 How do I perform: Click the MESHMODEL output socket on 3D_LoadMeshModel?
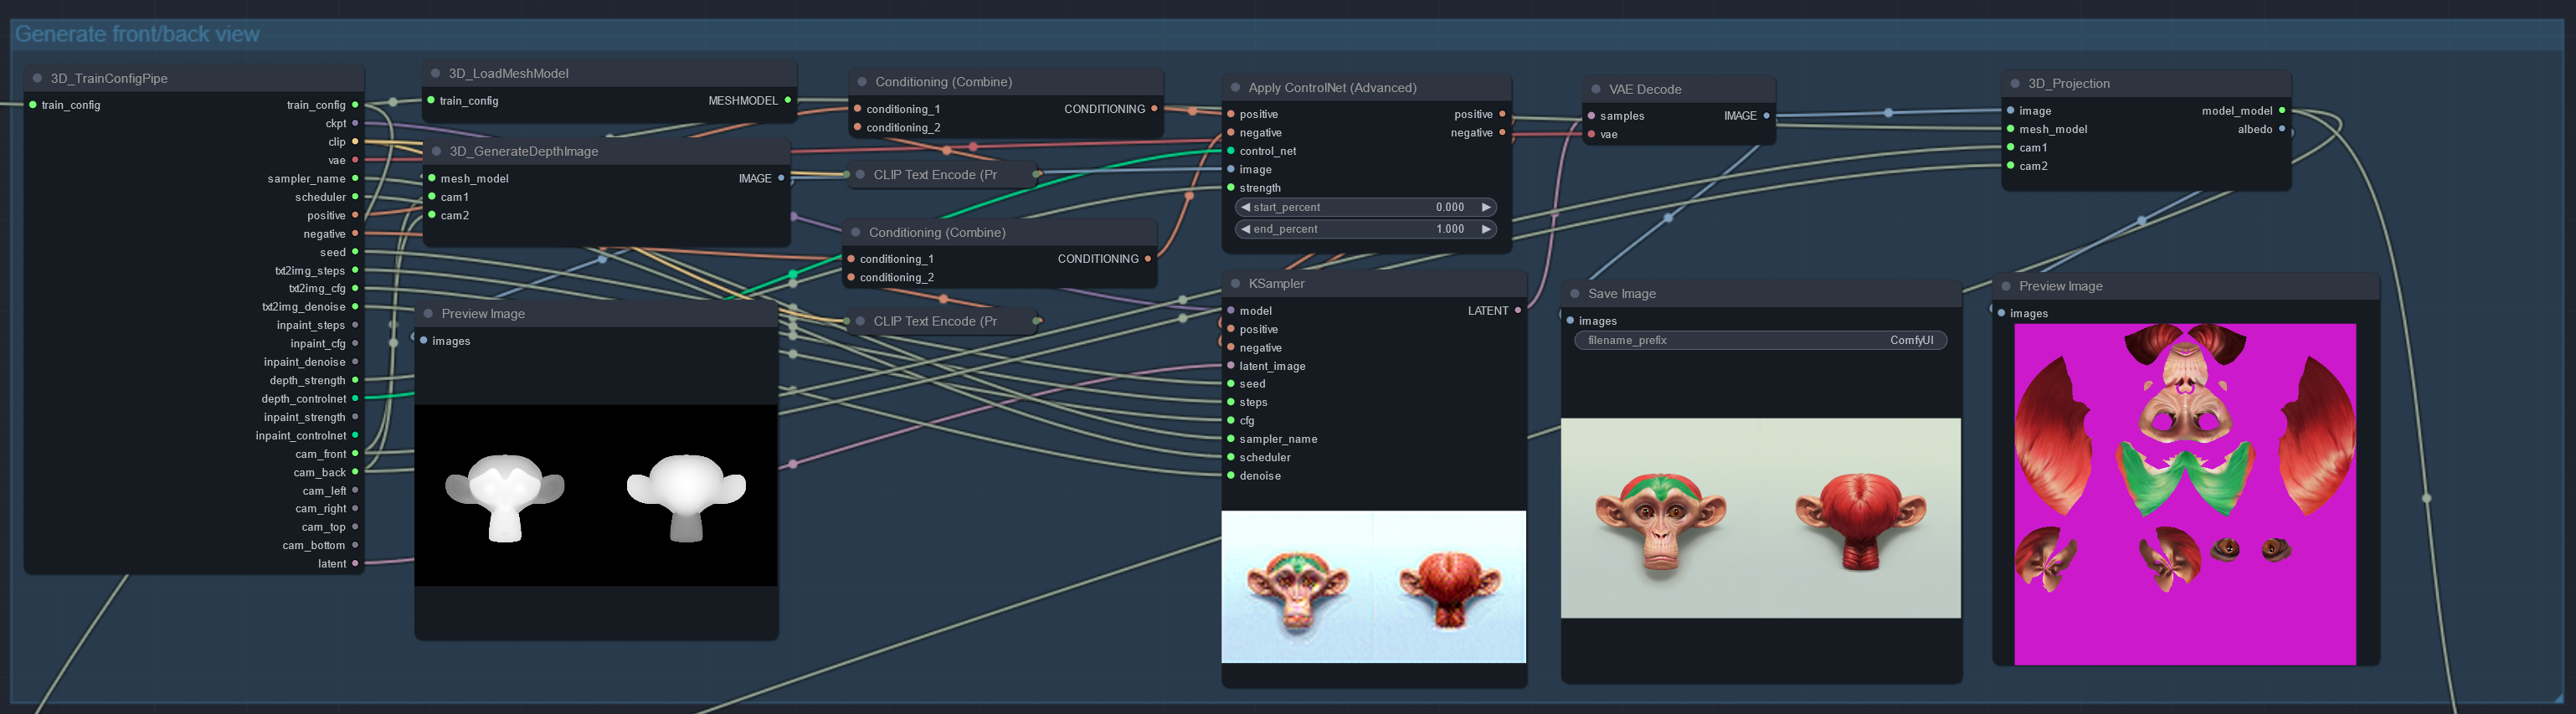788,101
